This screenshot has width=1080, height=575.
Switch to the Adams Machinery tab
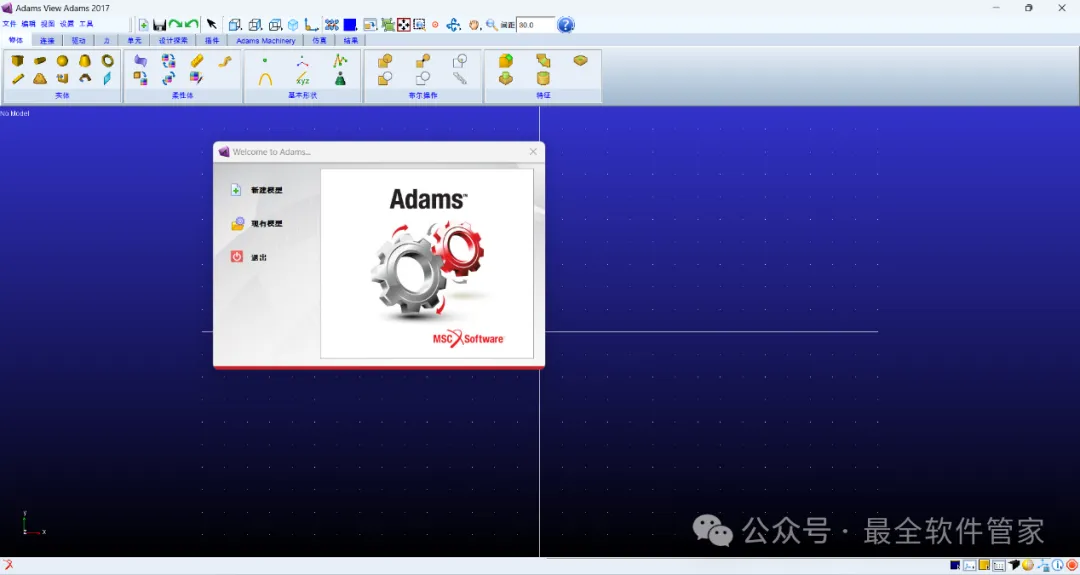coord(266,41)
